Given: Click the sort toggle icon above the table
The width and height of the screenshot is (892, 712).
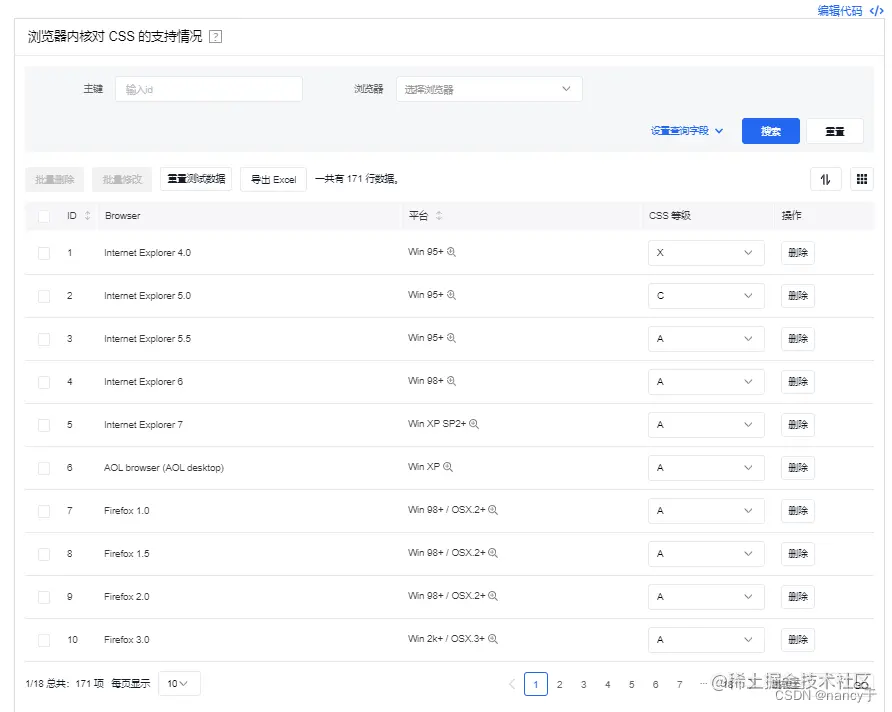Looking at the screenshot, I should (825, 180).
